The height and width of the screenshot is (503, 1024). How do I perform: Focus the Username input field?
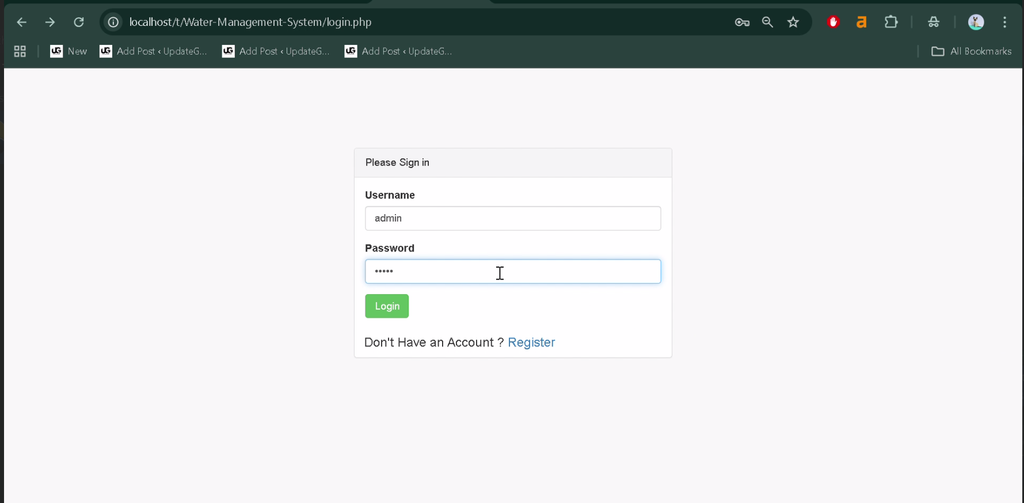coord(513,218)
